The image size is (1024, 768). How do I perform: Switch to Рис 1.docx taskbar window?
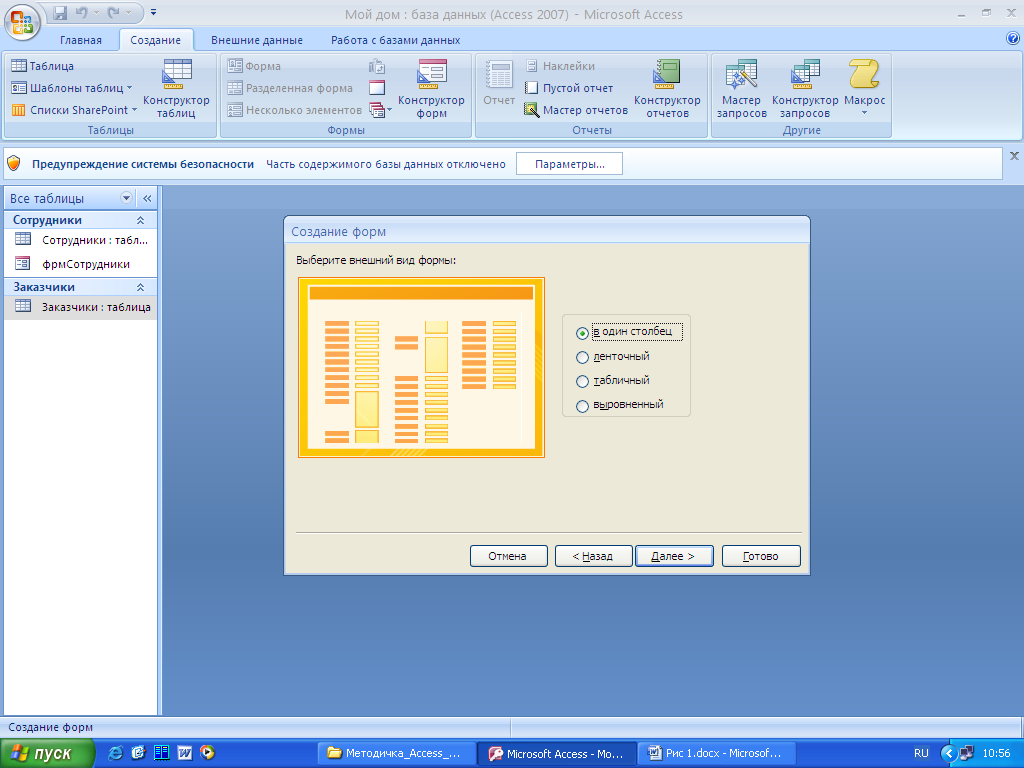(716, 753)
